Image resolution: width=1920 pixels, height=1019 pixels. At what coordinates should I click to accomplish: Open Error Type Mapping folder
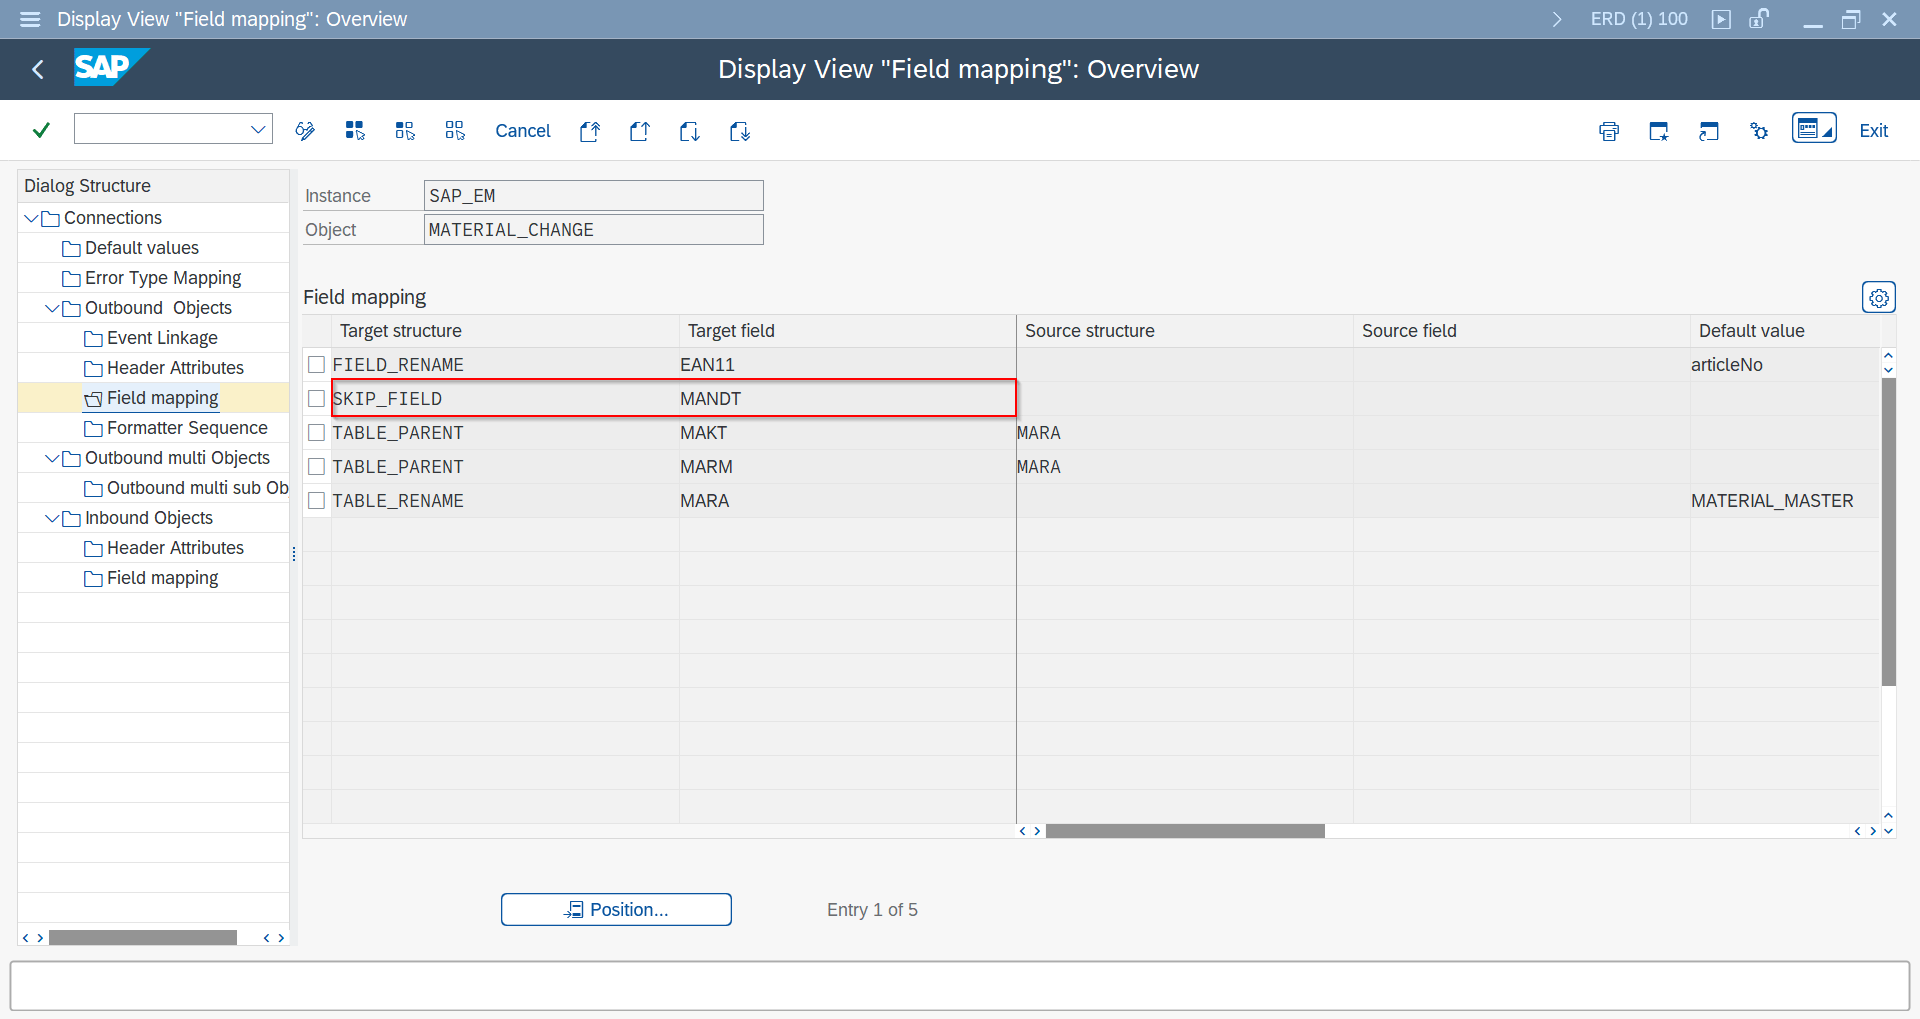151,278
